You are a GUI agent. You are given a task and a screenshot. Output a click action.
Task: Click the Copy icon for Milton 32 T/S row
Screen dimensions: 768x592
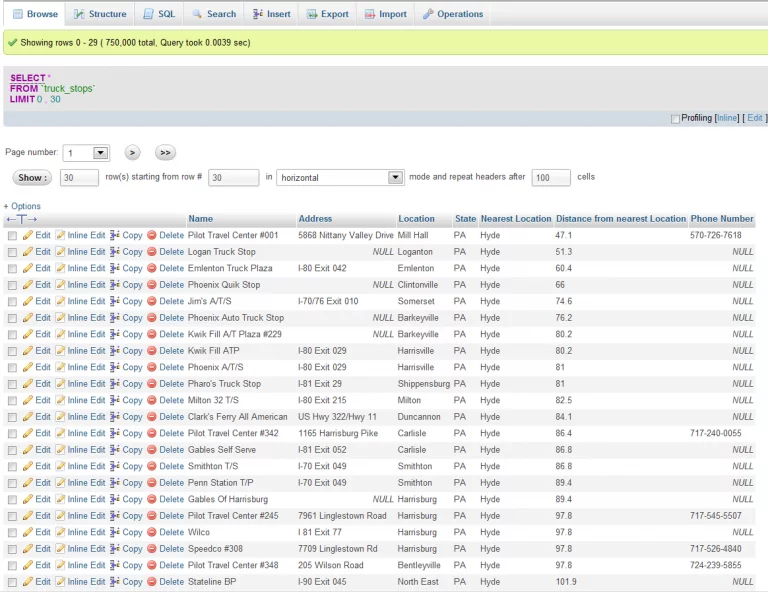115,400
